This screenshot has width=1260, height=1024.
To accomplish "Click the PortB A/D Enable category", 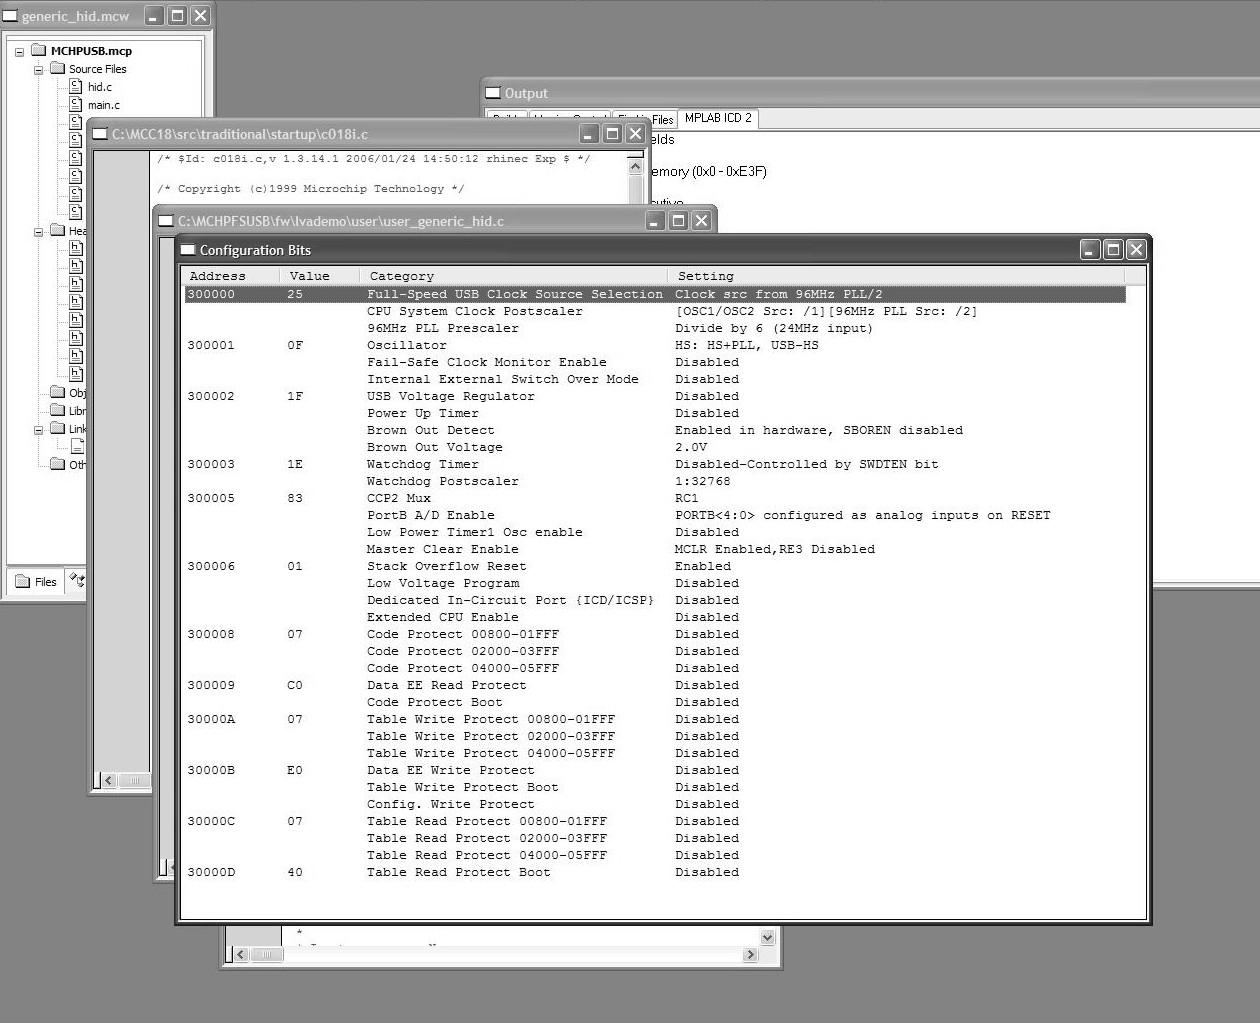I will [430, 515].
